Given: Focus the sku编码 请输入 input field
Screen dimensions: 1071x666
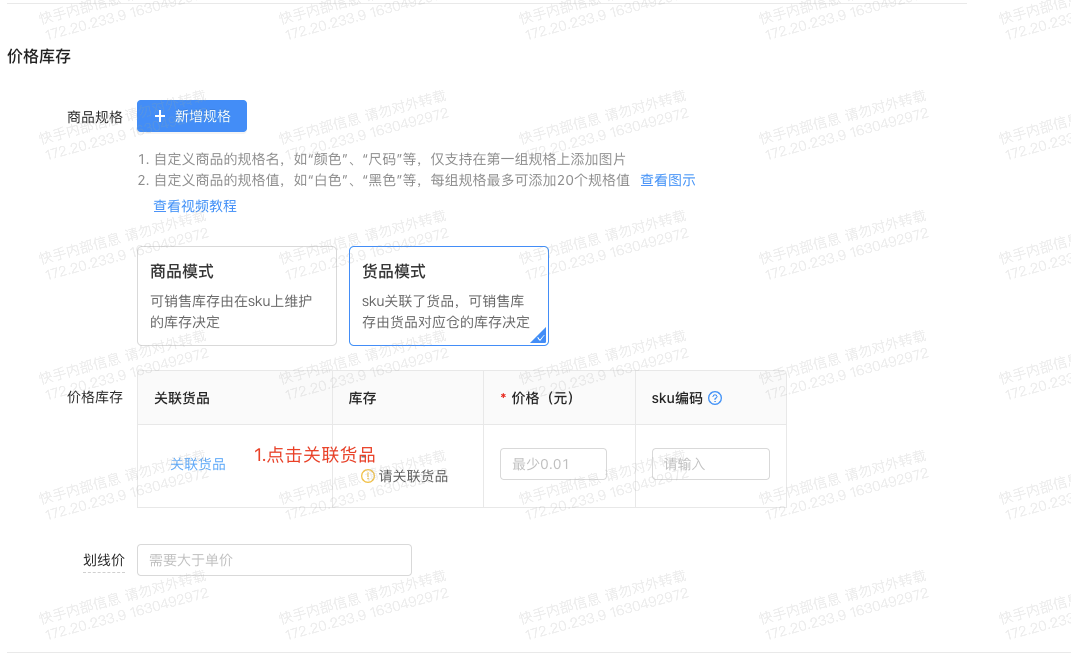Looking at the screenshot, I should [711, 464].
